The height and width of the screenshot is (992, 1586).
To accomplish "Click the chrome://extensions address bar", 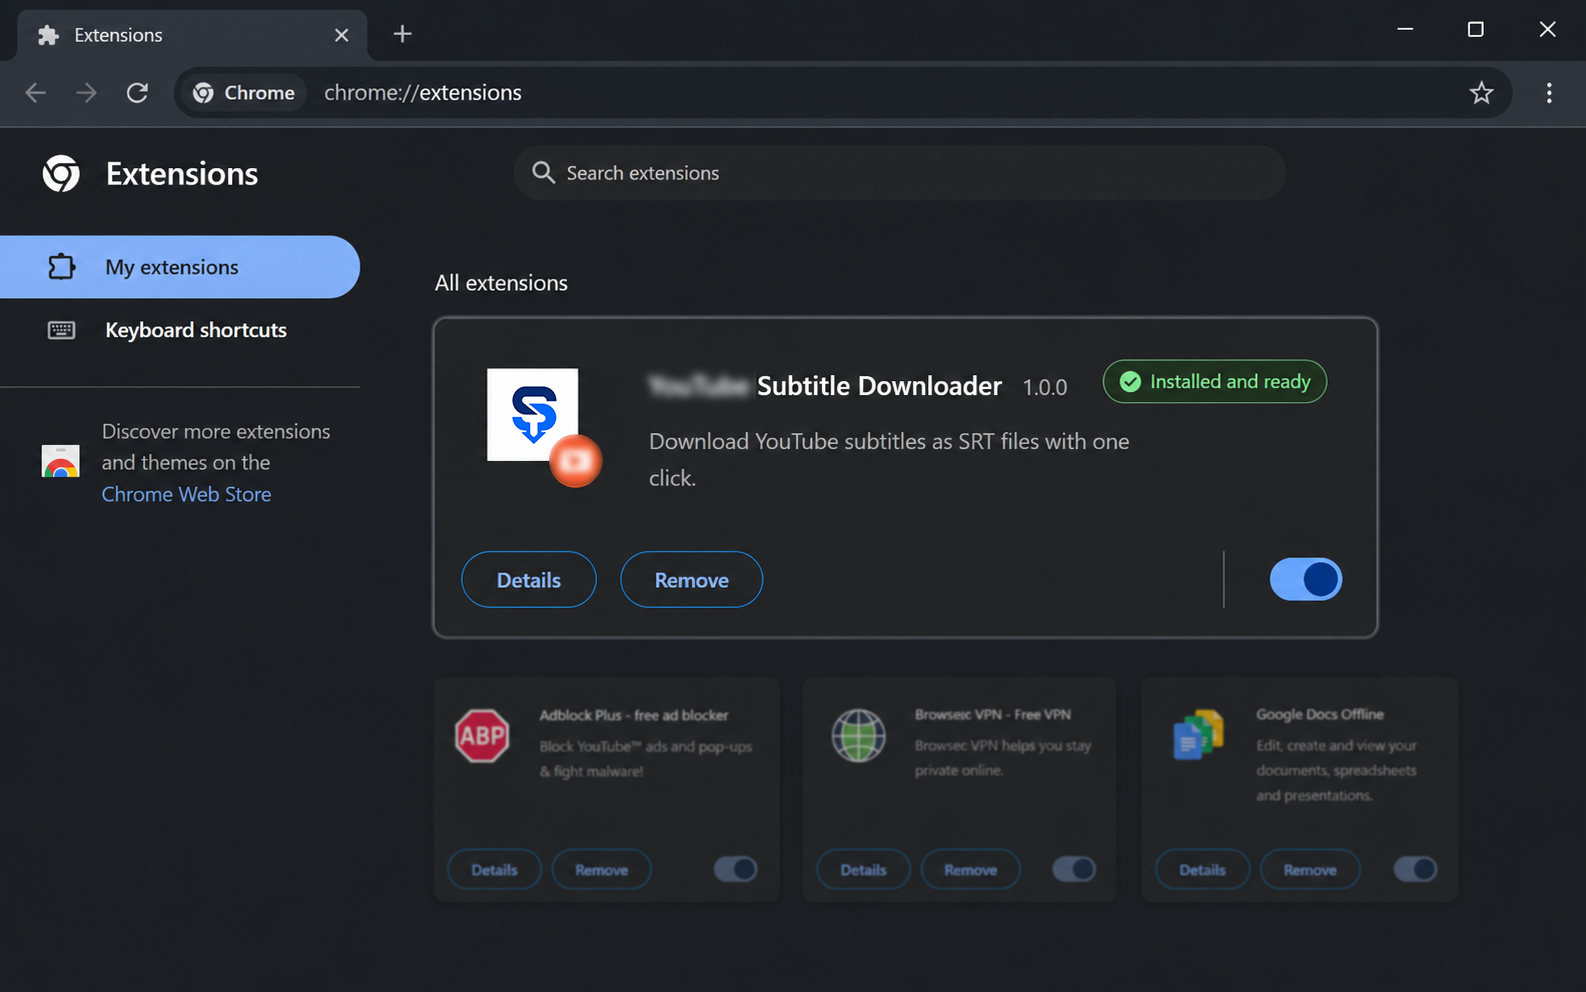I will tap(843, 93).
